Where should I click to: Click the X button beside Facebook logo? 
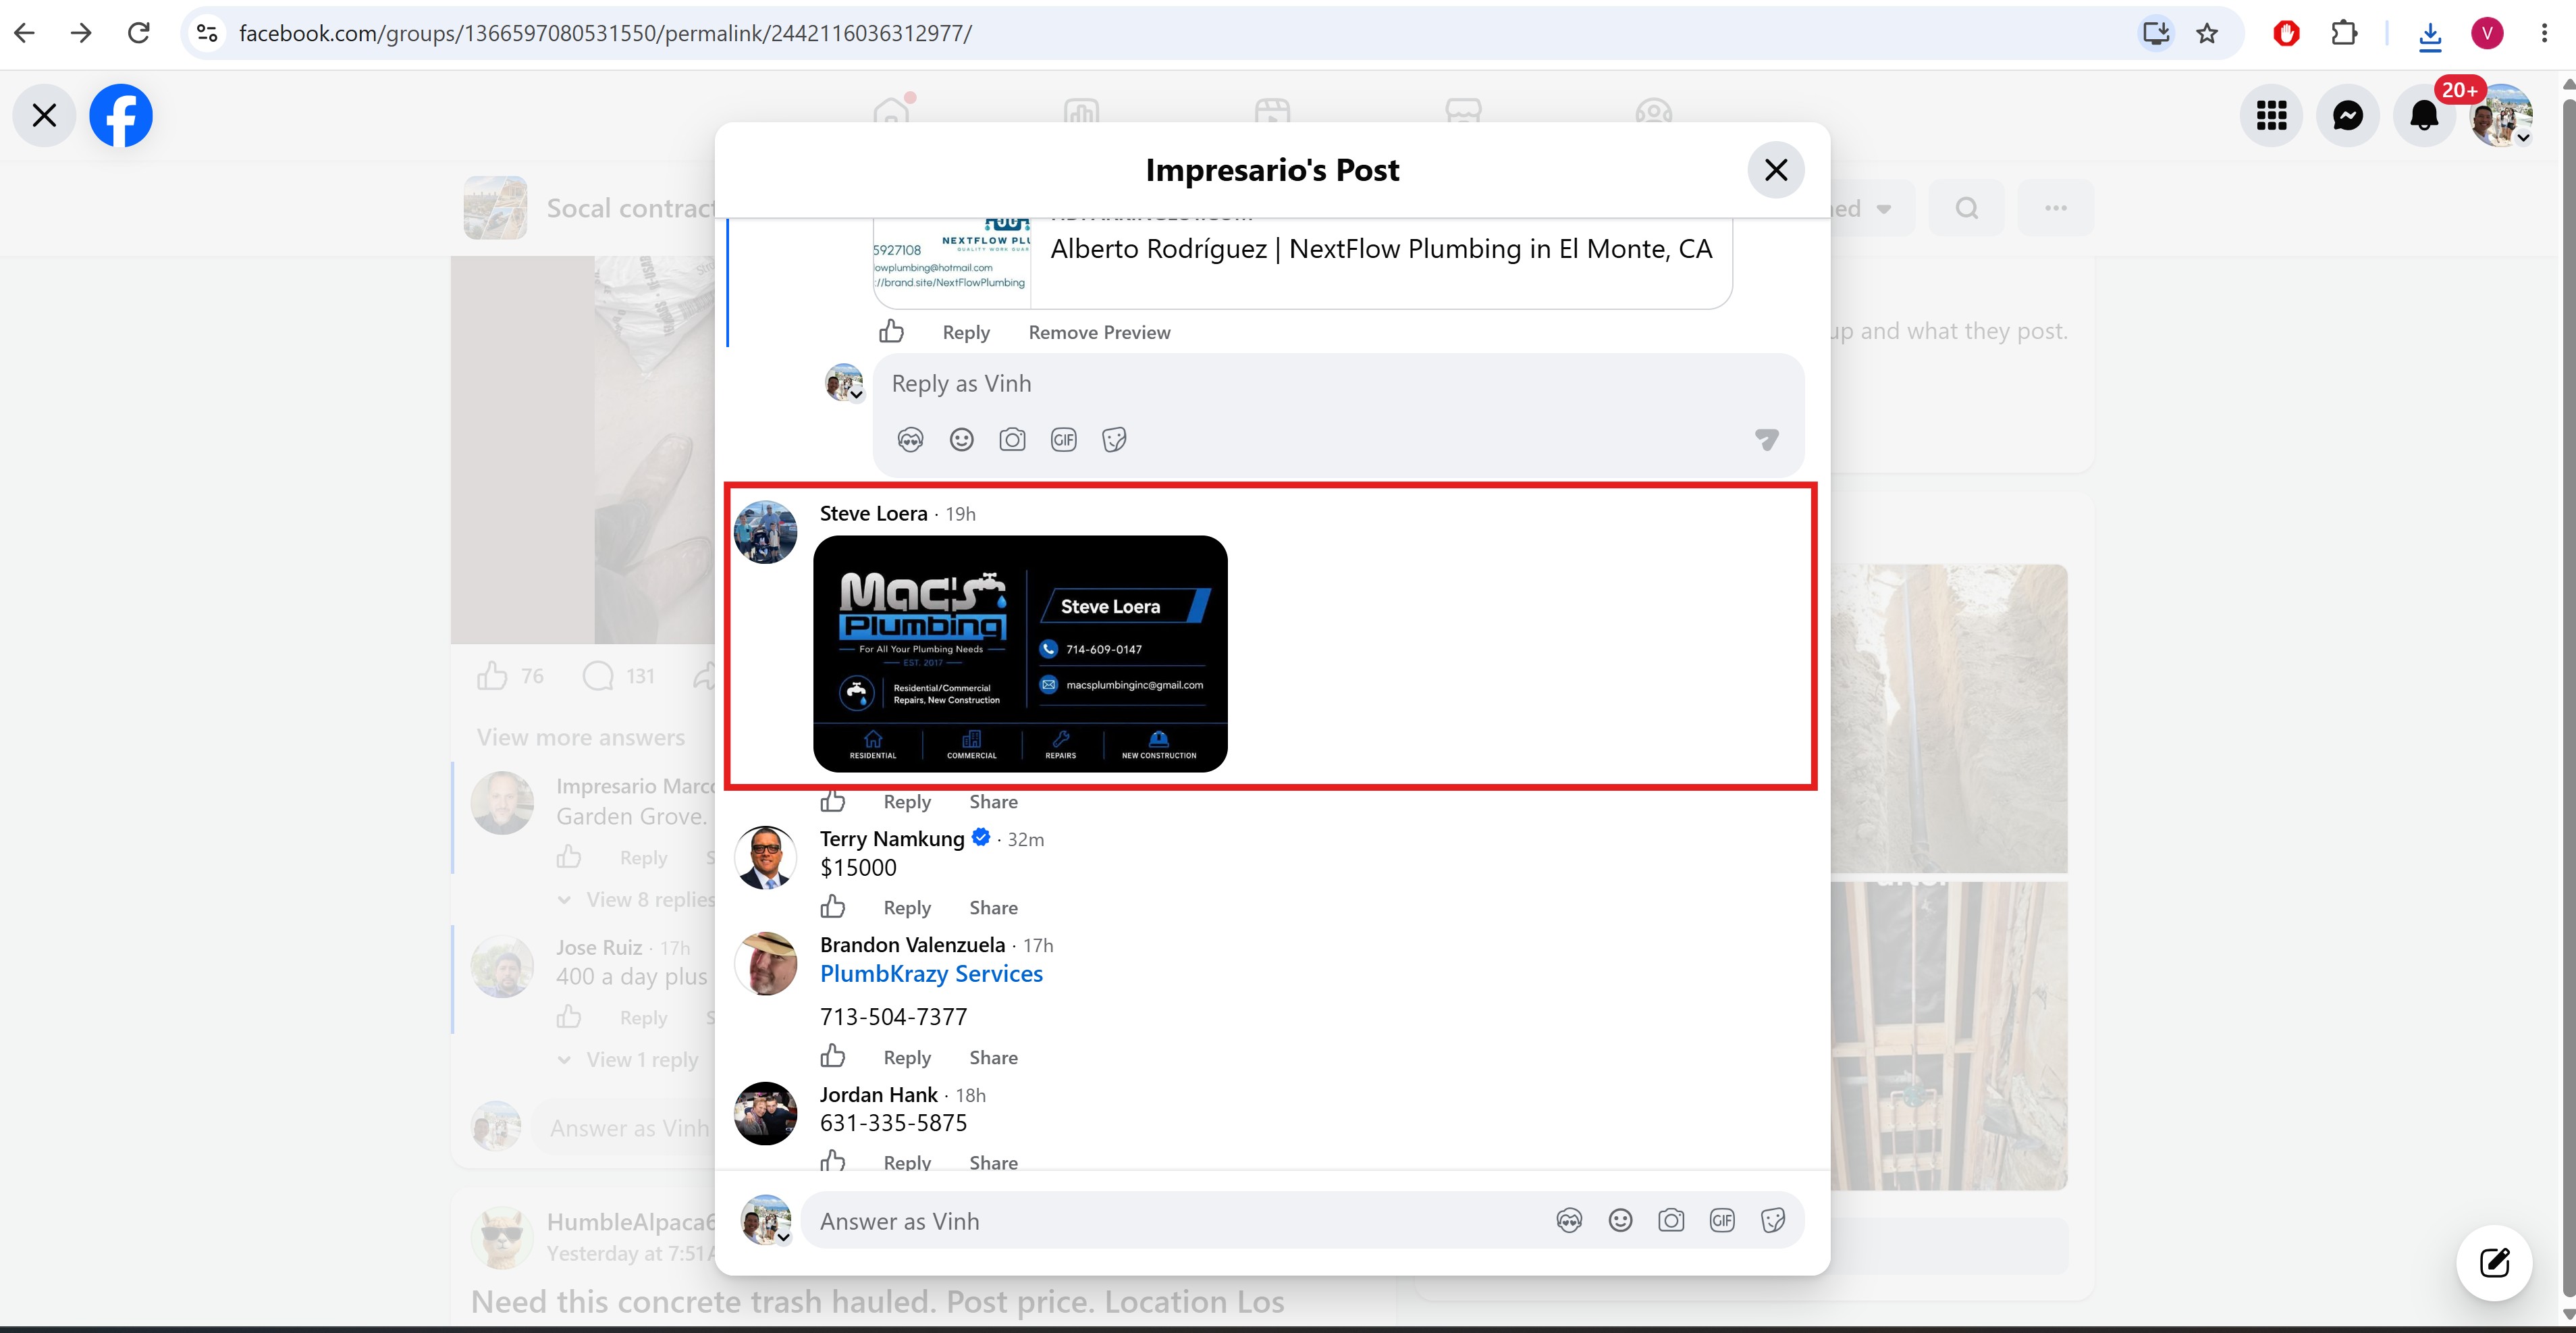pos(44,115)
